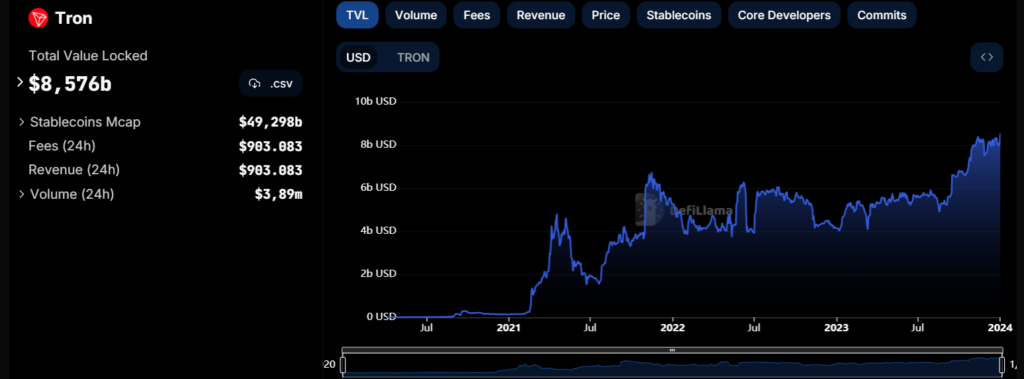Click the 2024 label on the time axis
Screen dimensions: 1024x379
click(x=1000, y=327)
